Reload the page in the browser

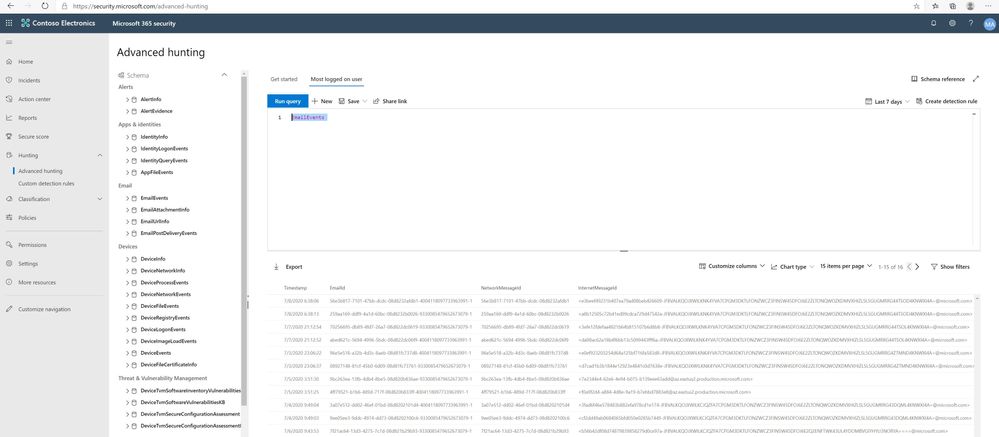click(45, 6)
